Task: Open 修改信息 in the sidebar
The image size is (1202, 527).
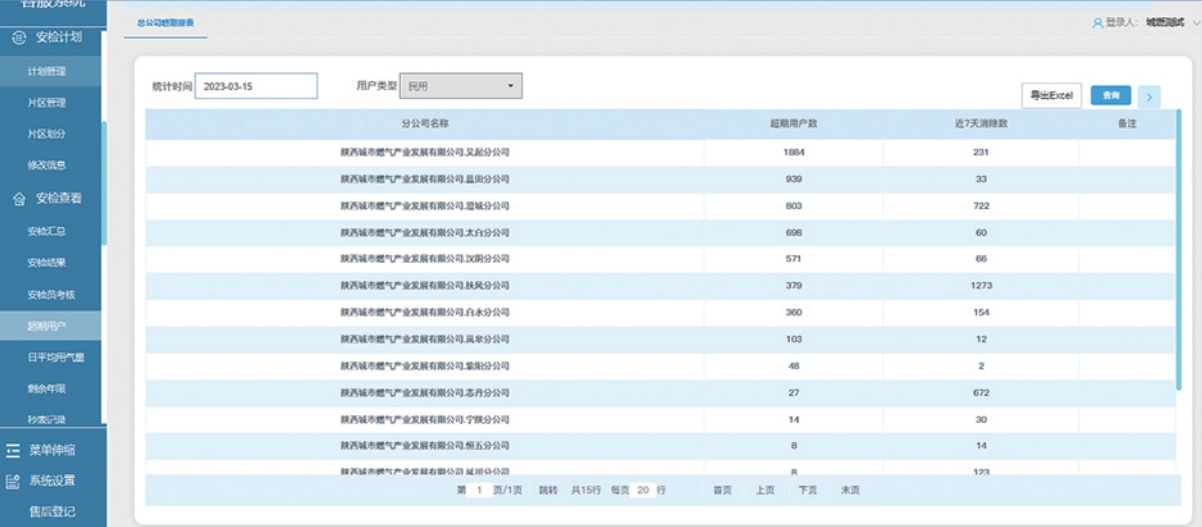Action: (47, 164)
